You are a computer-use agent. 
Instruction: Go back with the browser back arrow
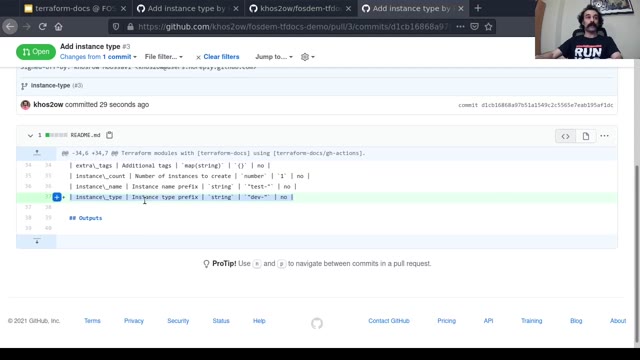point(10,27)
